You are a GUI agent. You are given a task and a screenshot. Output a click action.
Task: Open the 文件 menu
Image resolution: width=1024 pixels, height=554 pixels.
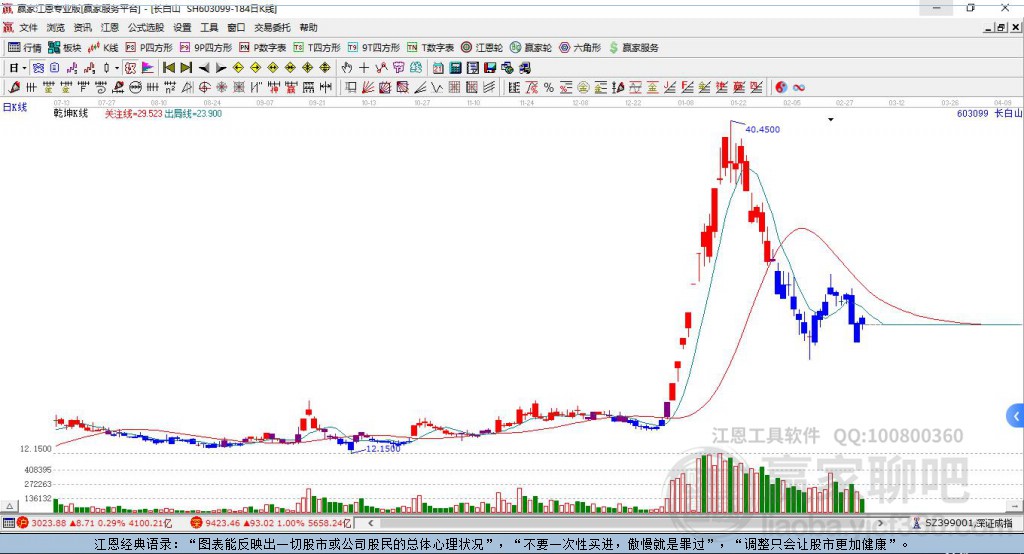[29, 27]
